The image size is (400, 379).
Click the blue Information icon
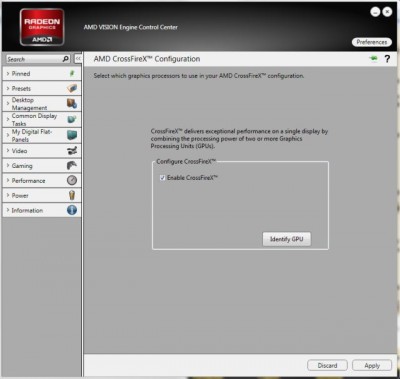(72, 210)
